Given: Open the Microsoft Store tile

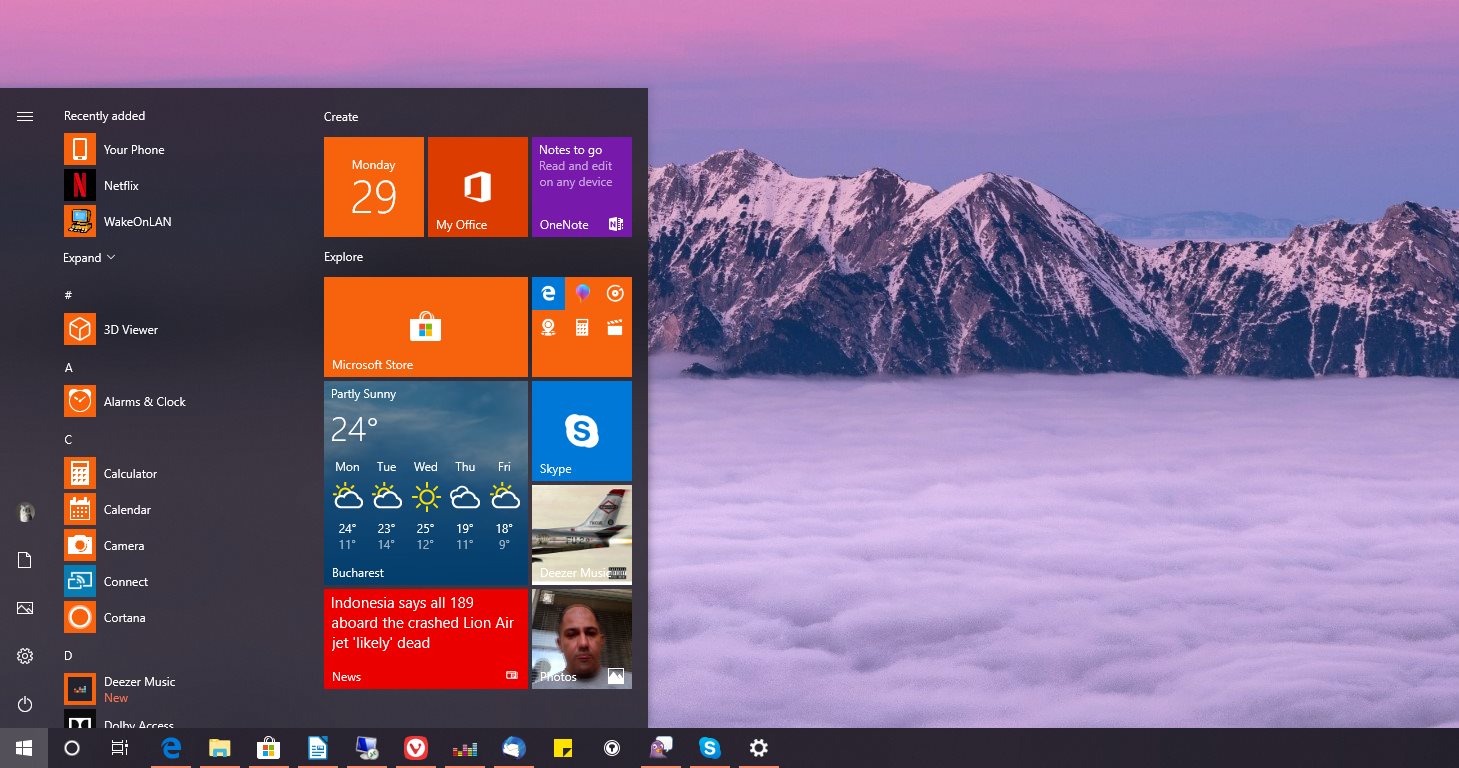Looking at the screenshot, I should coord(426,327).
